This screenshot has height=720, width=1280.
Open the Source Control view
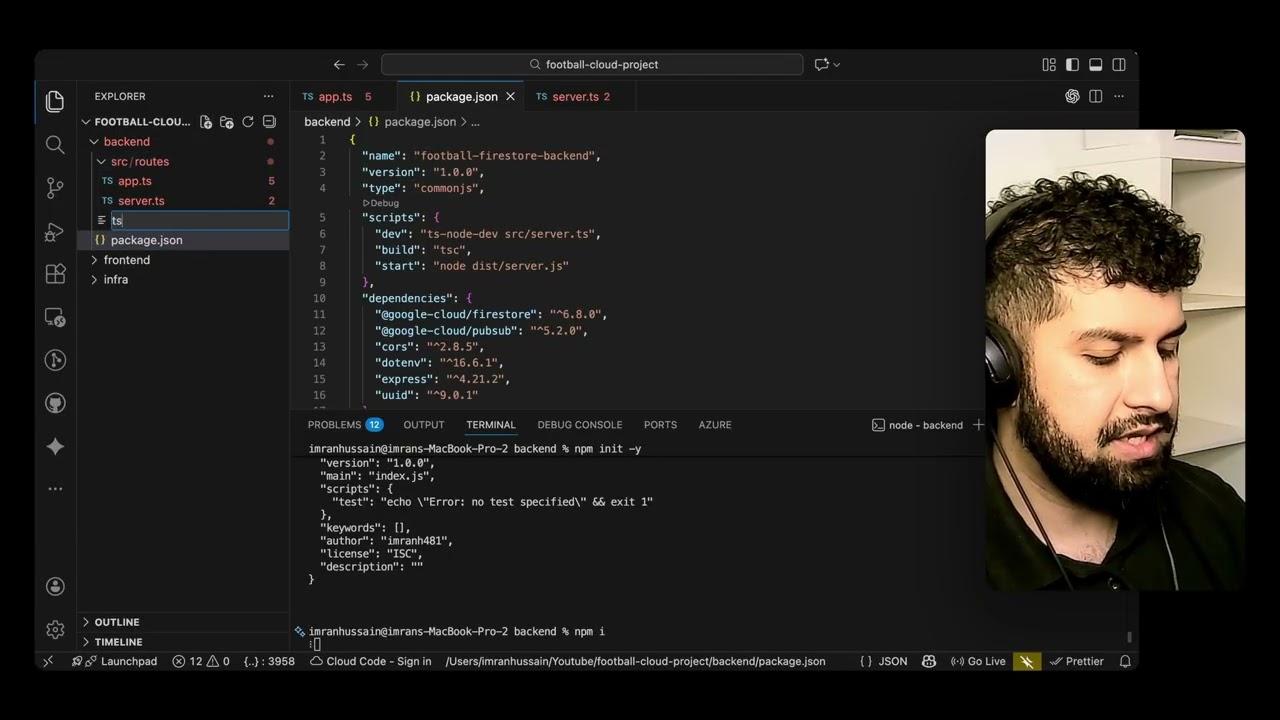55,188
